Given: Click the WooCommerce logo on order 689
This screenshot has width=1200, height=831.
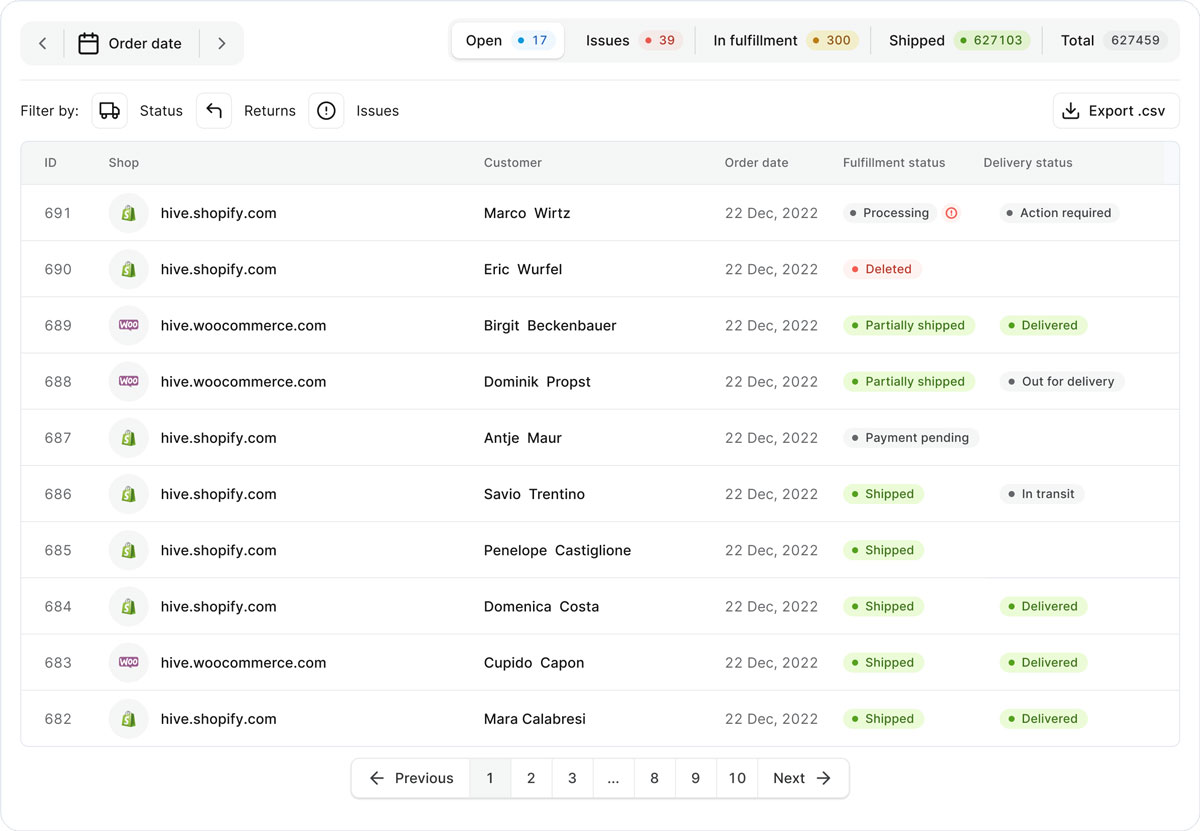Looking at the screenshot, I should [x=128, y=325].
